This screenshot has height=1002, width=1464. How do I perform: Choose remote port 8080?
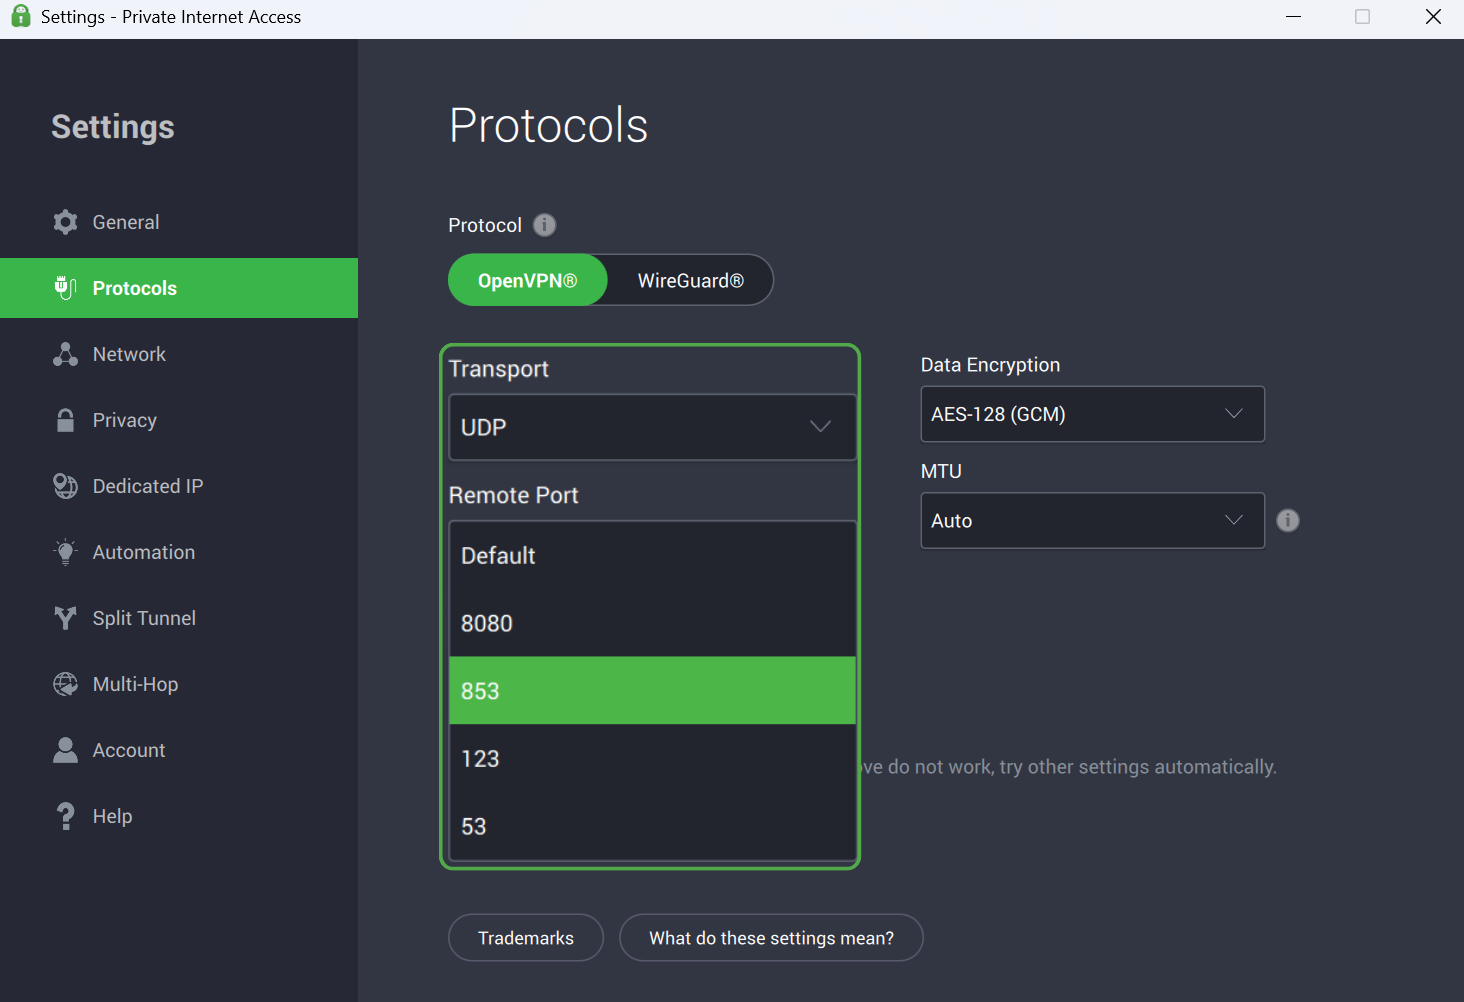(653, 623)
